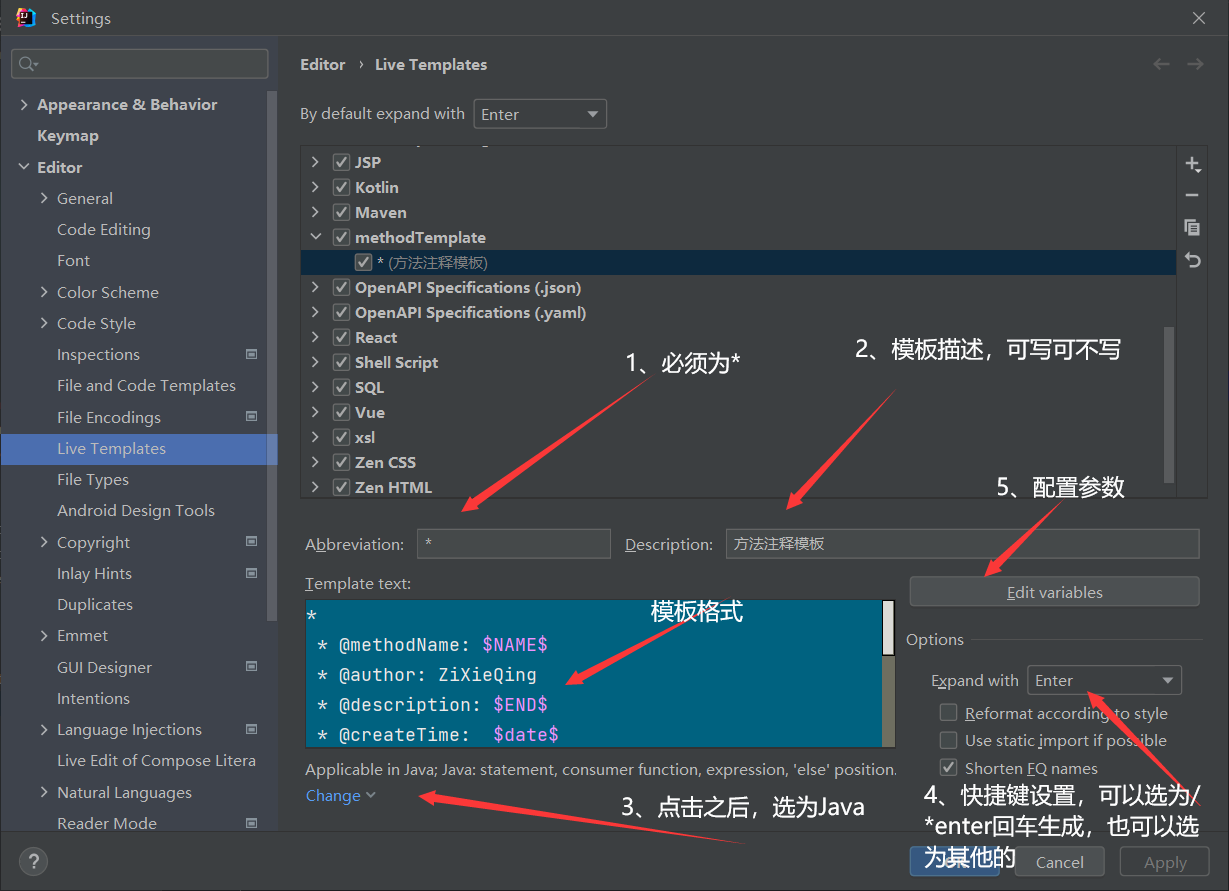The image size is (1229, 891).
Task: Click the Copyright project-level settings icon
Action: [251, 542]
